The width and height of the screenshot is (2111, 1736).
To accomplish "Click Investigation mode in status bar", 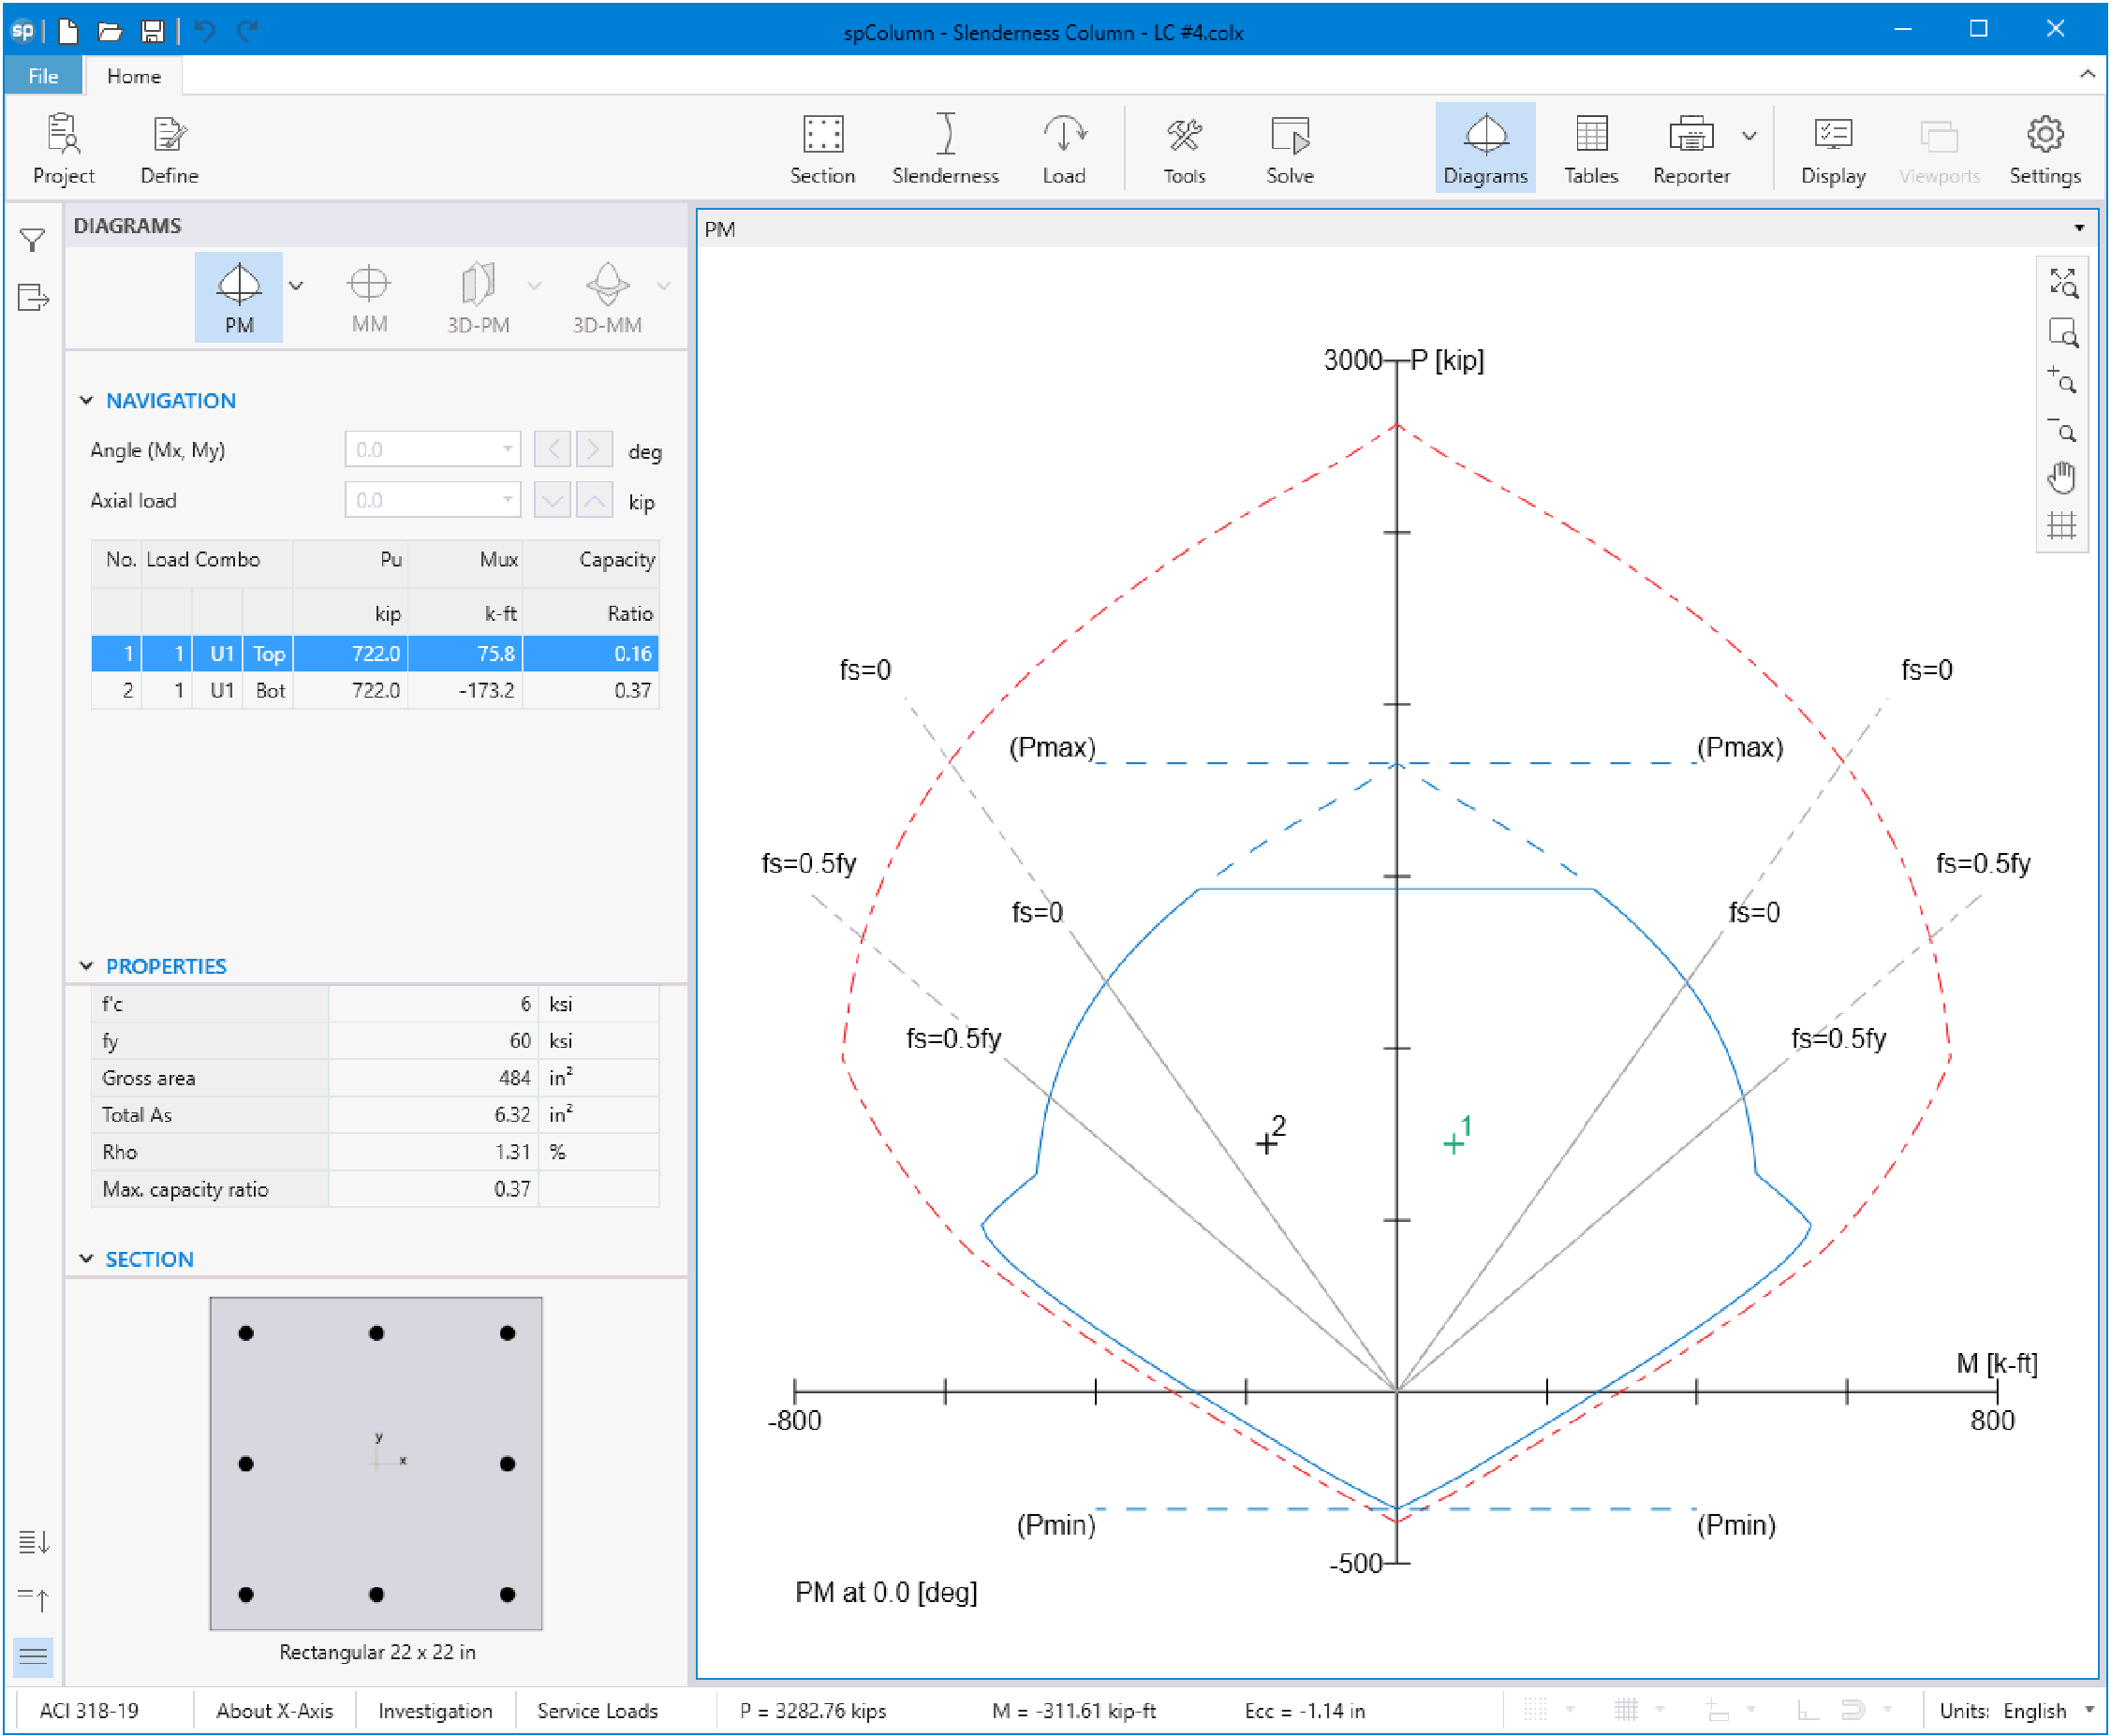I will (435, 1710).
